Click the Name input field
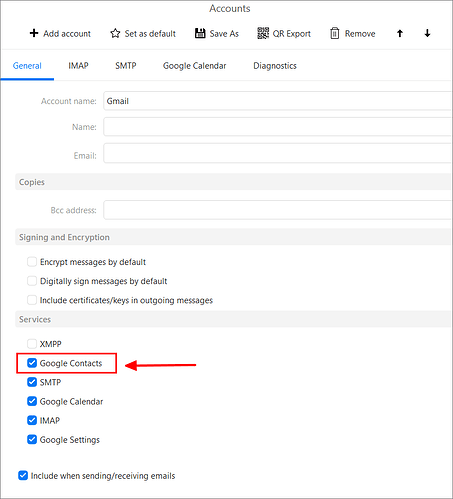Viewport: 453px width, 499px height. tap(277, 127)
